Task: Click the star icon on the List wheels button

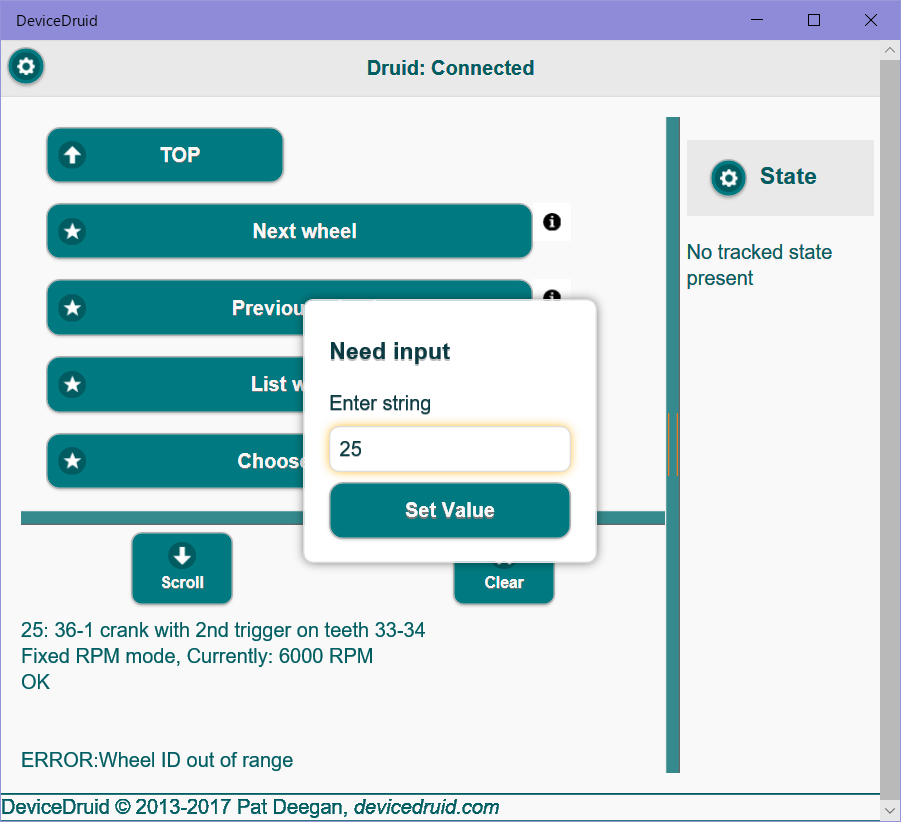Action: pyautogui.click(x=71, y=384)
